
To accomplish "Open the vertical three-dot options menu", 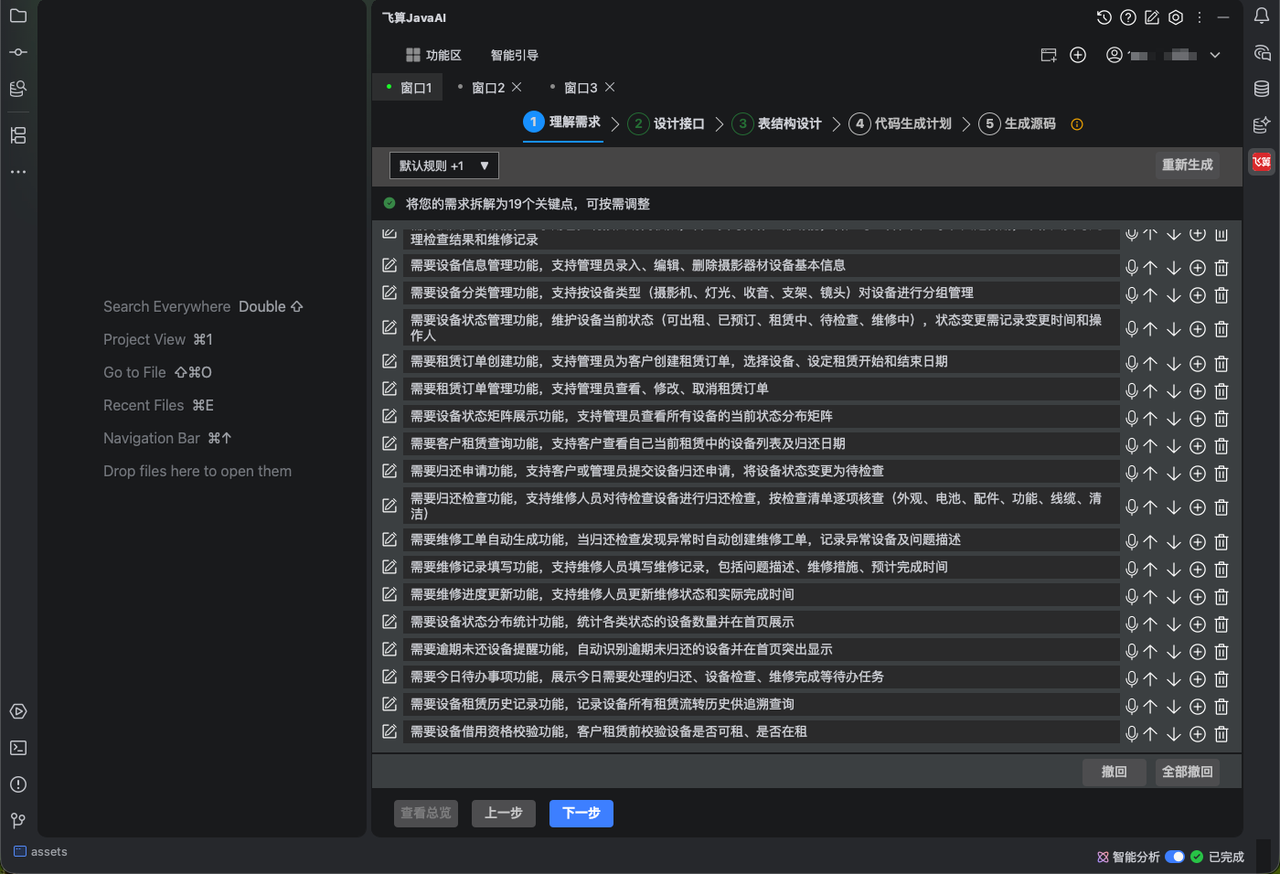I will [x=1199, y=17].
